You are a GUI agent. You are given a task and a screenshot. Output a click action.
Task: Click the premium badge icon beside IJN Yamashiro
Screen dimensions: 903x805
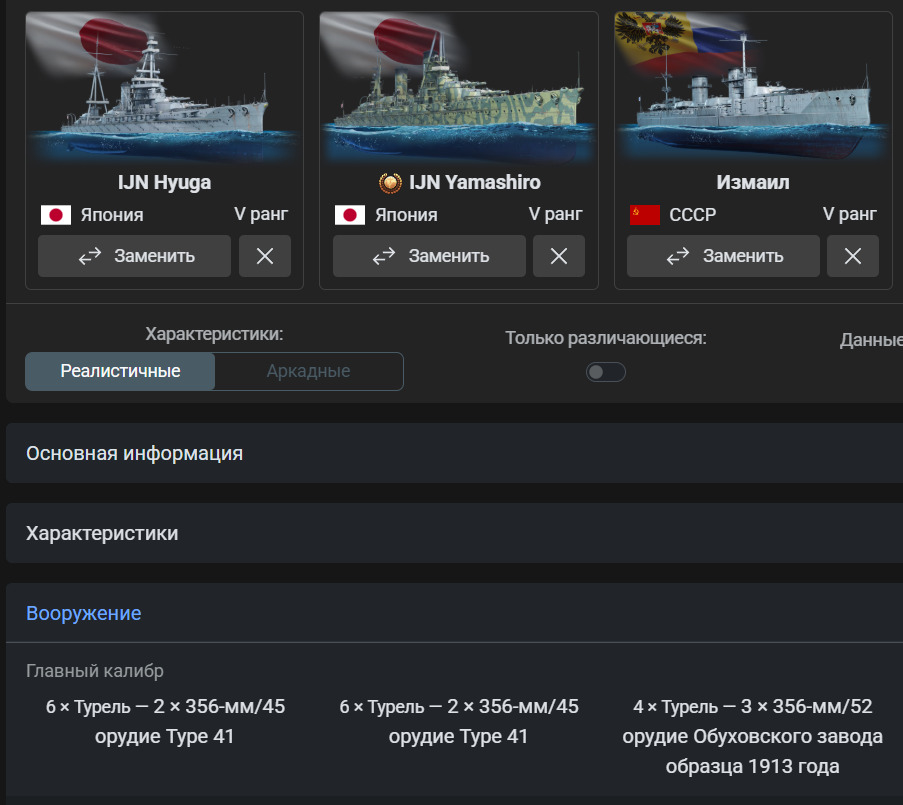click(x=390, y=183)
